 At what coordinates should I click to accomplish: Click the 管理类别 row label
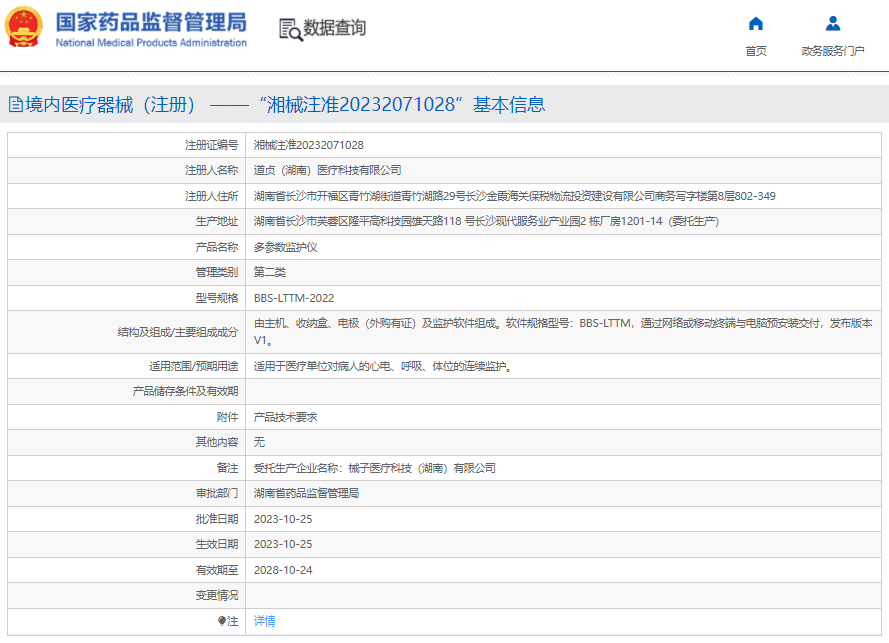(217, 272)
